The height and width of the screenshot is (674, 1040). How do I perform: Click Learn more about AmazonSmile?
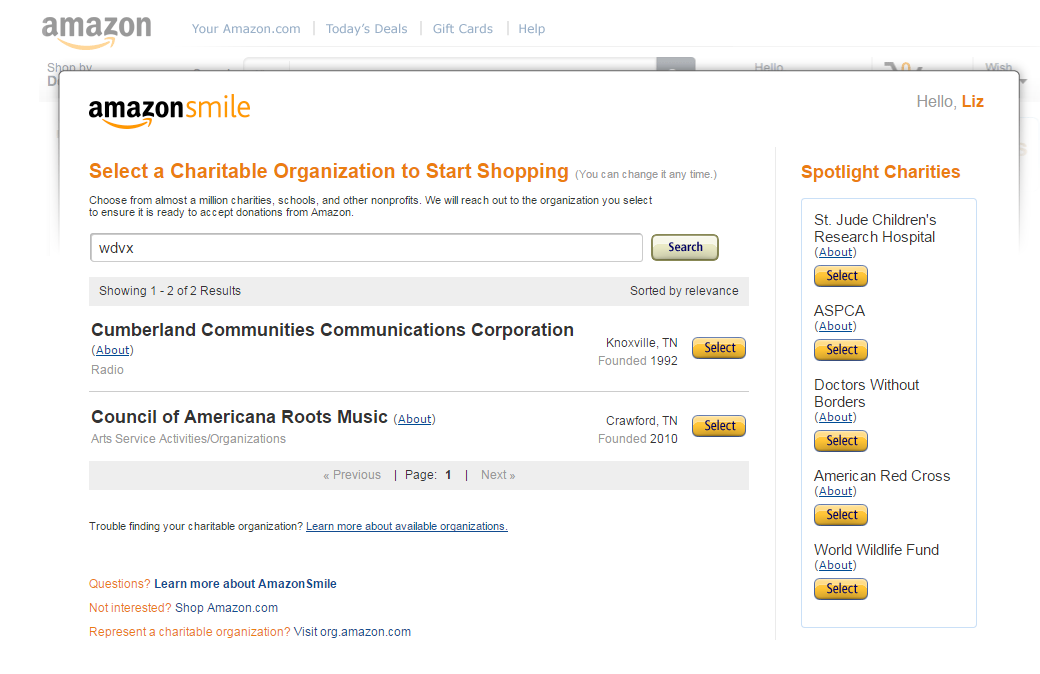point(245,584)
